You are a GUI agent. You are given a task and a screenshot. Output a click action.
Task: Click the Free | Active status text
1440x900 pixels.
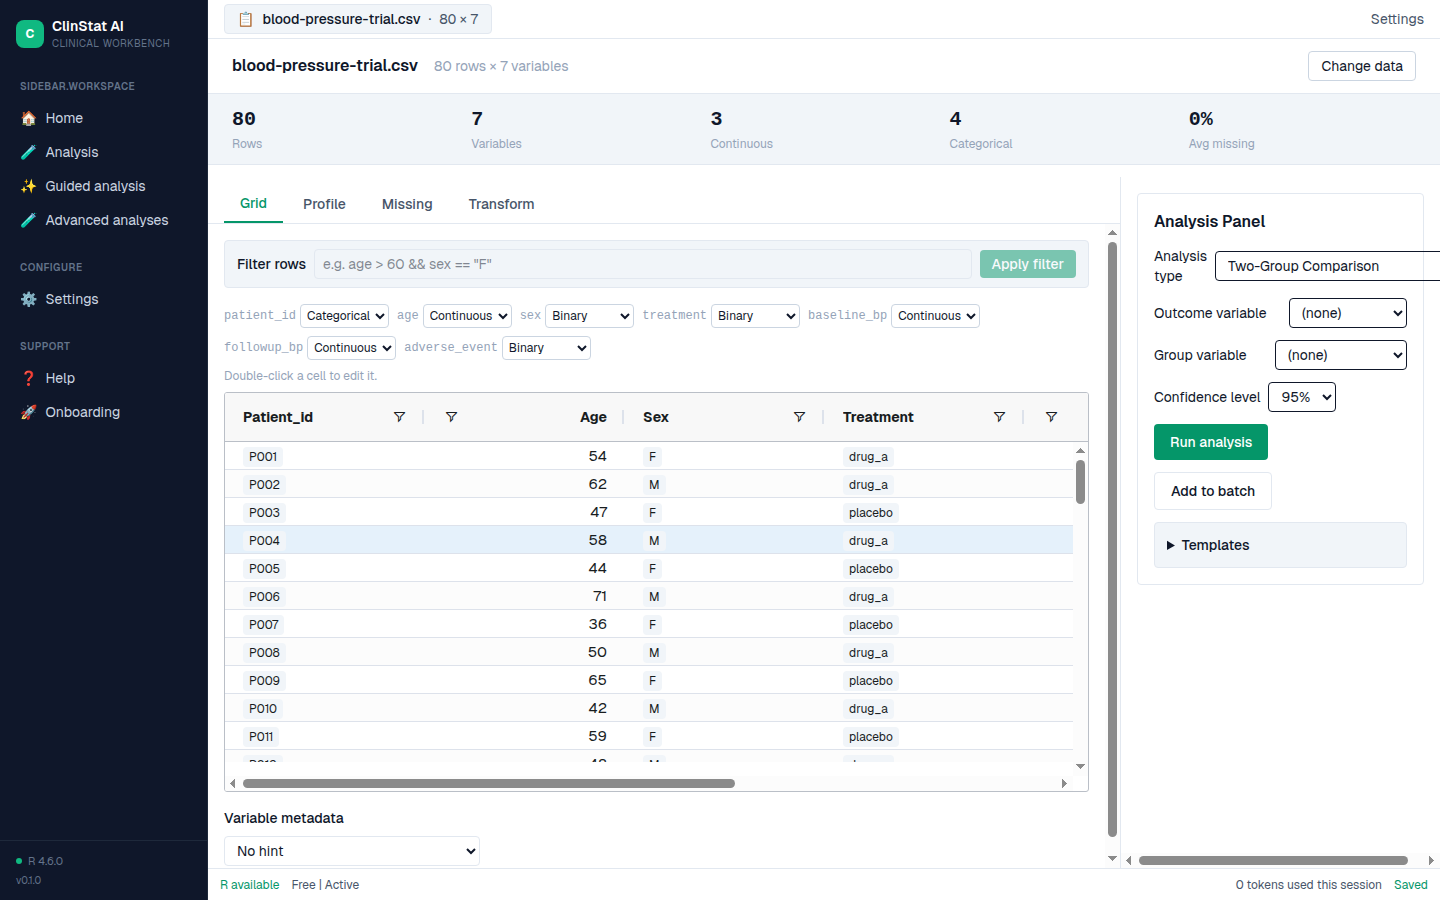(x=325, y=885)
